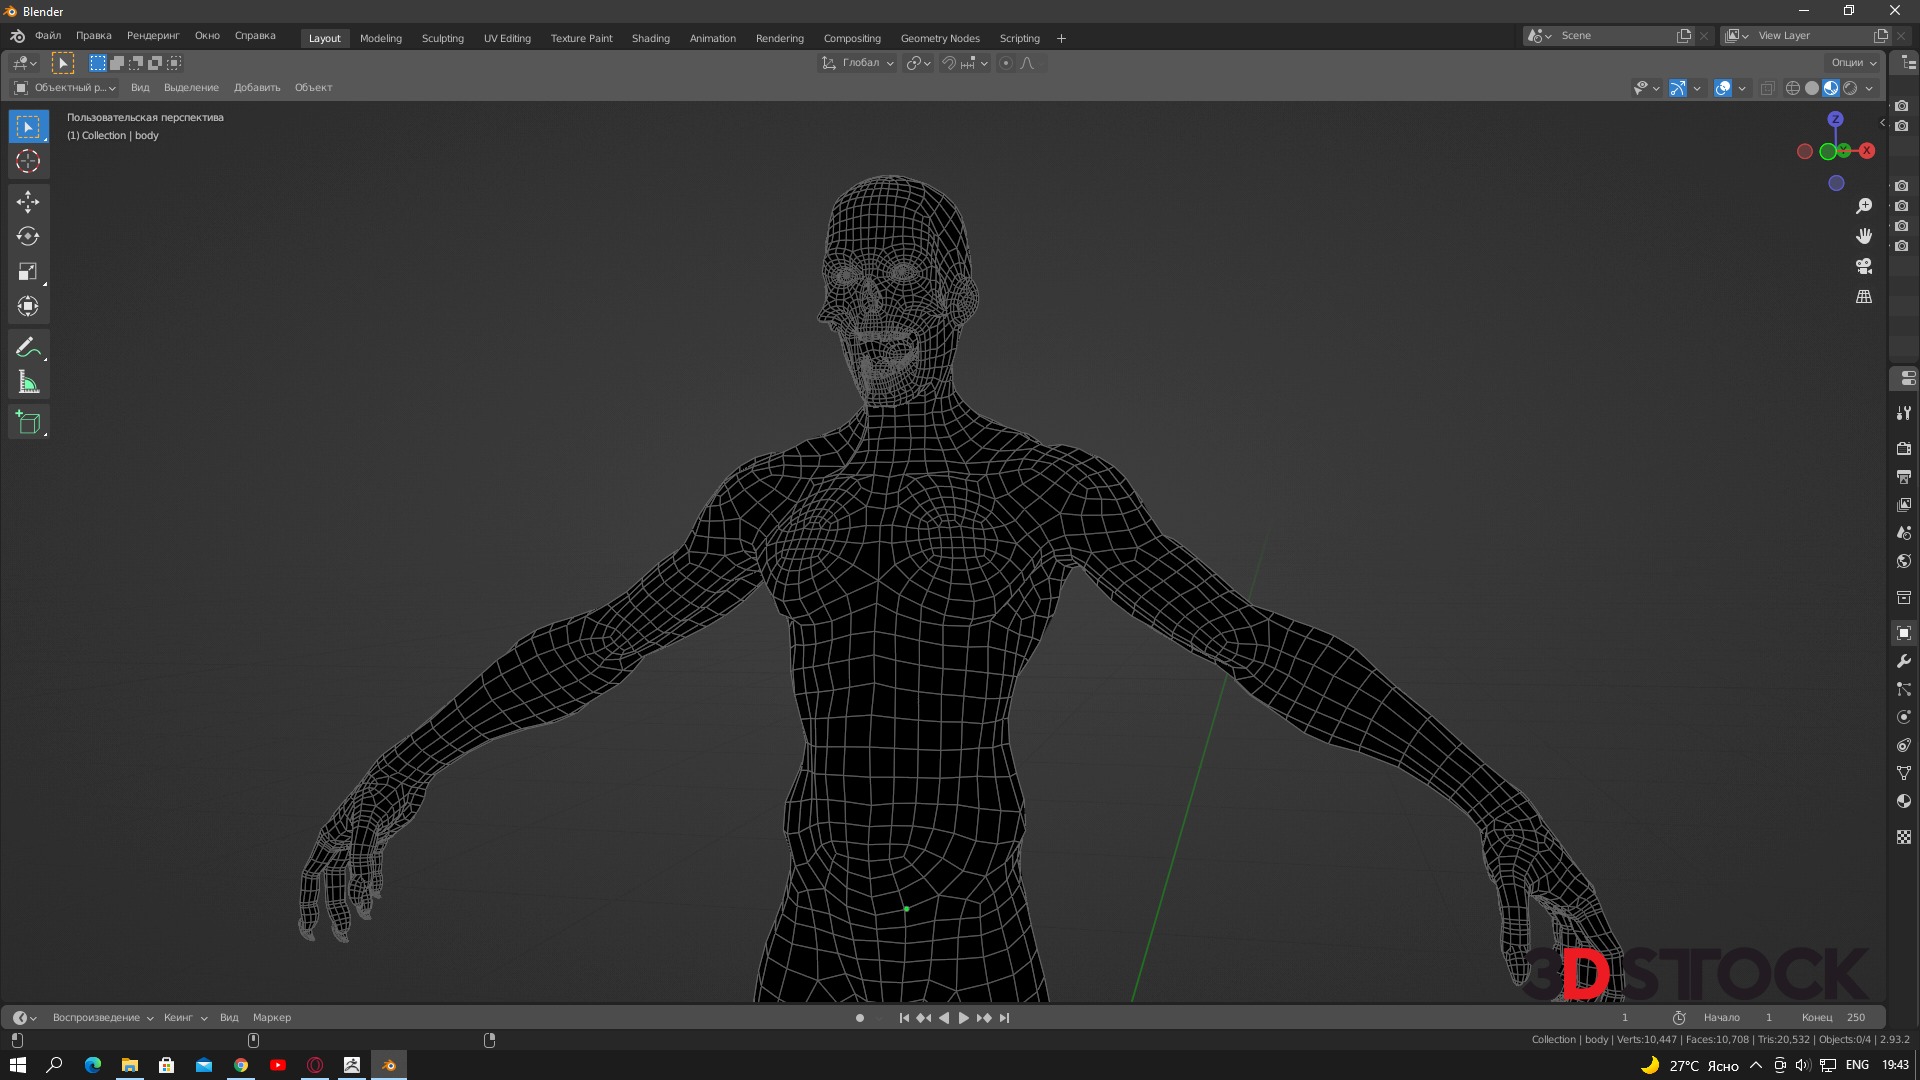Toggle X-ray mode in header

click(1767, 88)
